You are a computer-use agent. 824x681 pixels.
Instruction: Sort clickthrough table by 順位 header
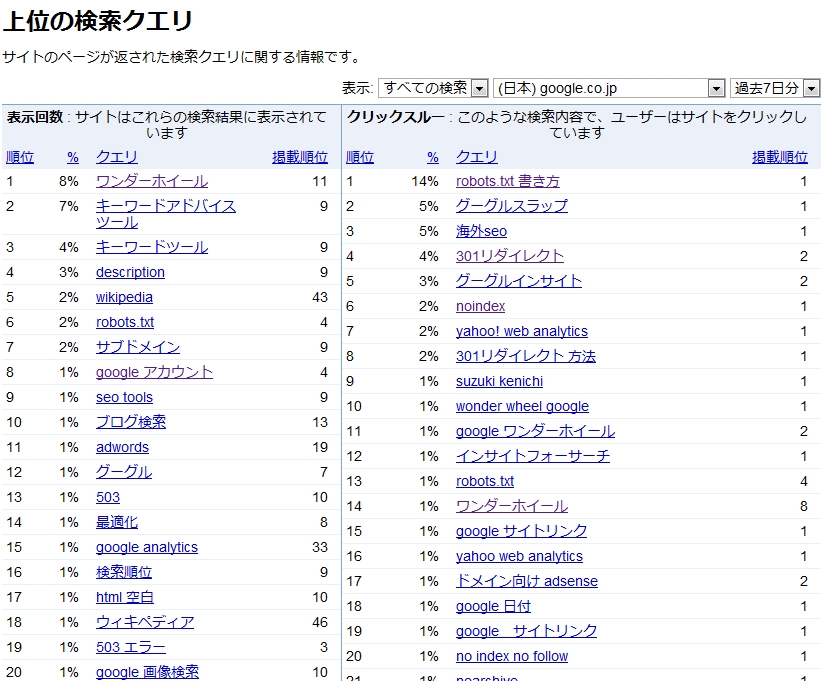point(360,157)
